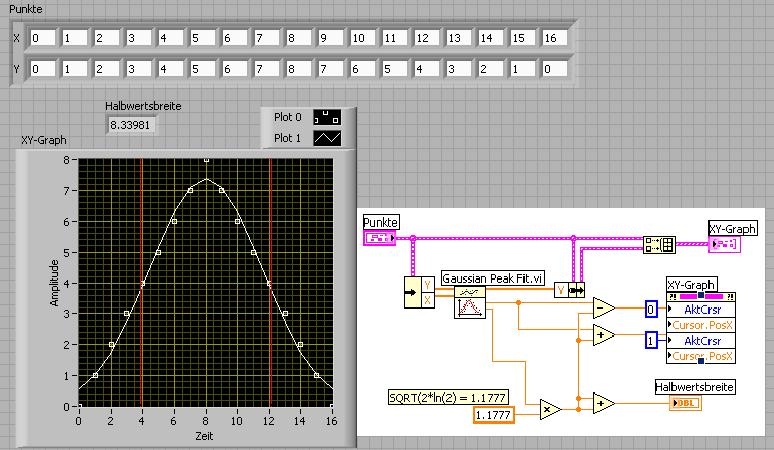Click the Halbwertsbreite label in block diagram
Viewport: 774px width, 450px height.
point(695,387)
